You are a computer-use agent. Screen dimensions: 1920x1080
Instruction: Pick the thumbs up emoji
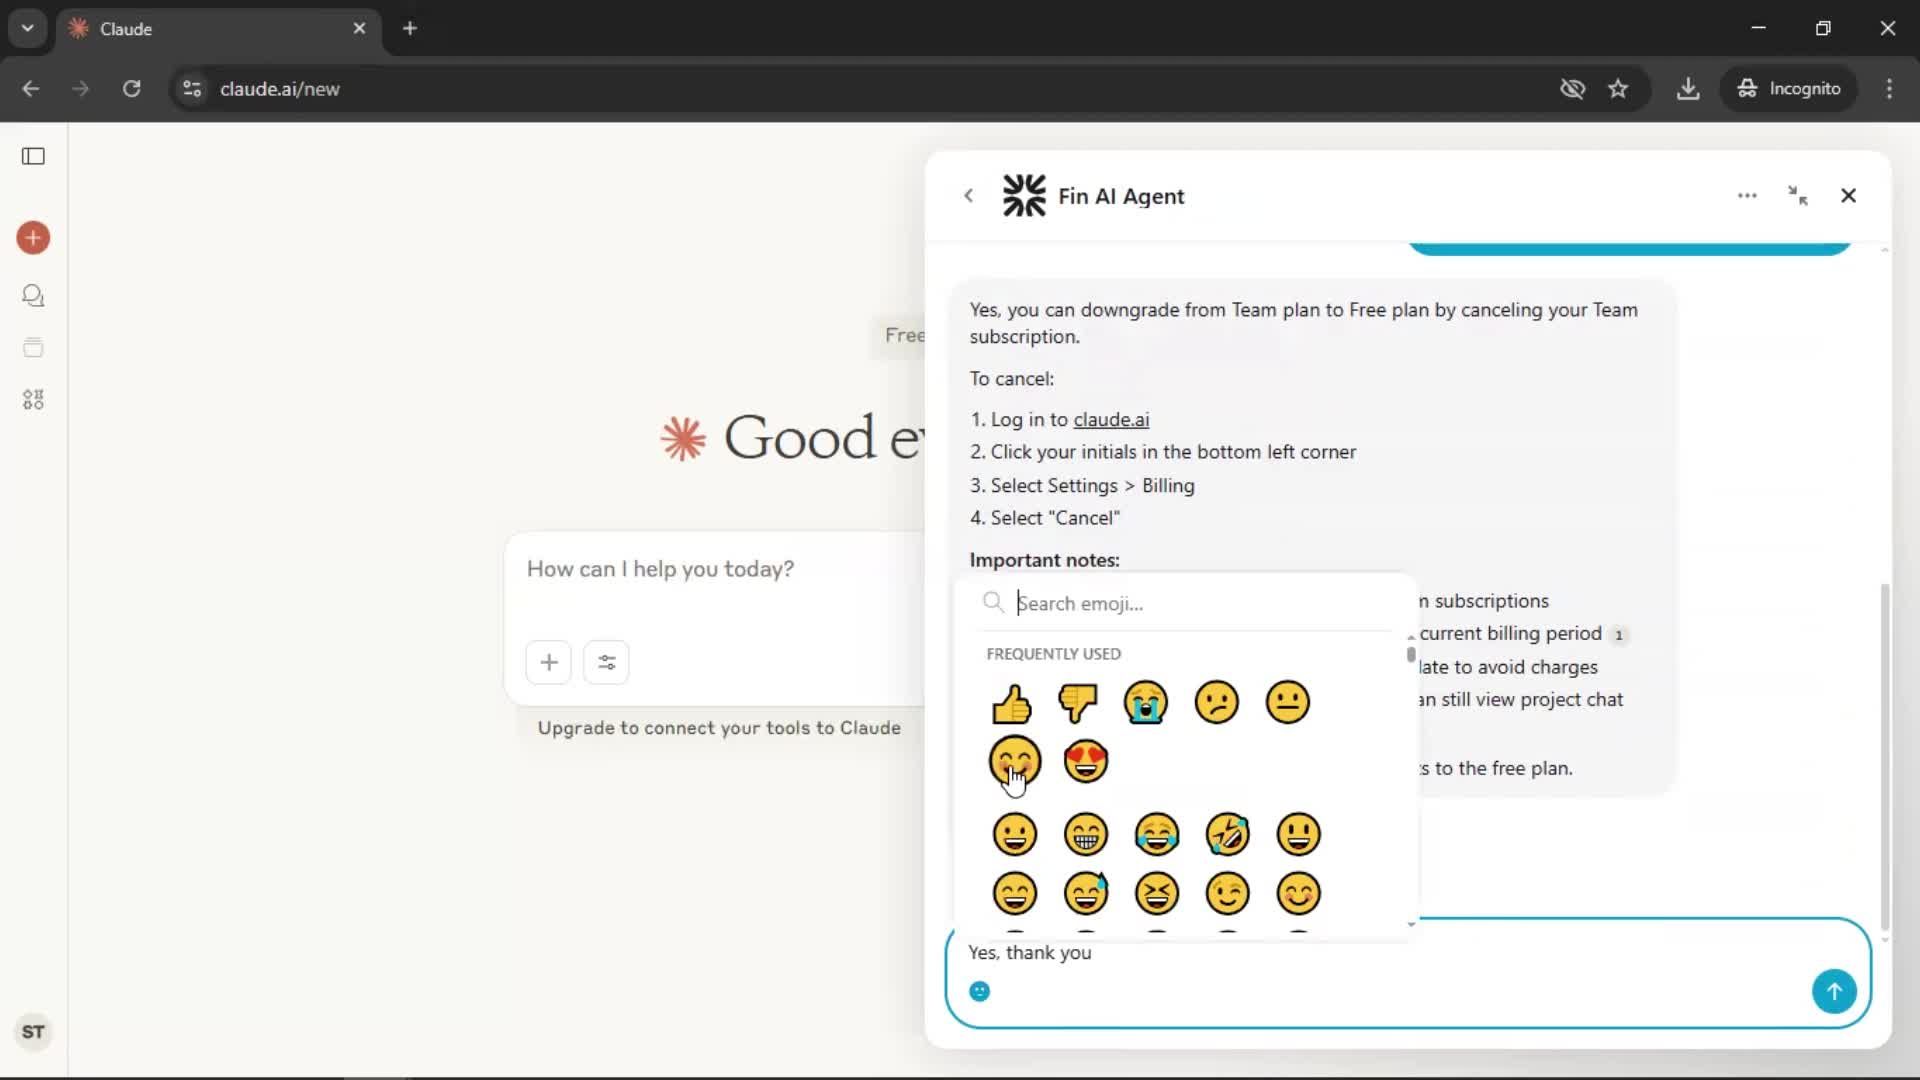click(1012, 703)
